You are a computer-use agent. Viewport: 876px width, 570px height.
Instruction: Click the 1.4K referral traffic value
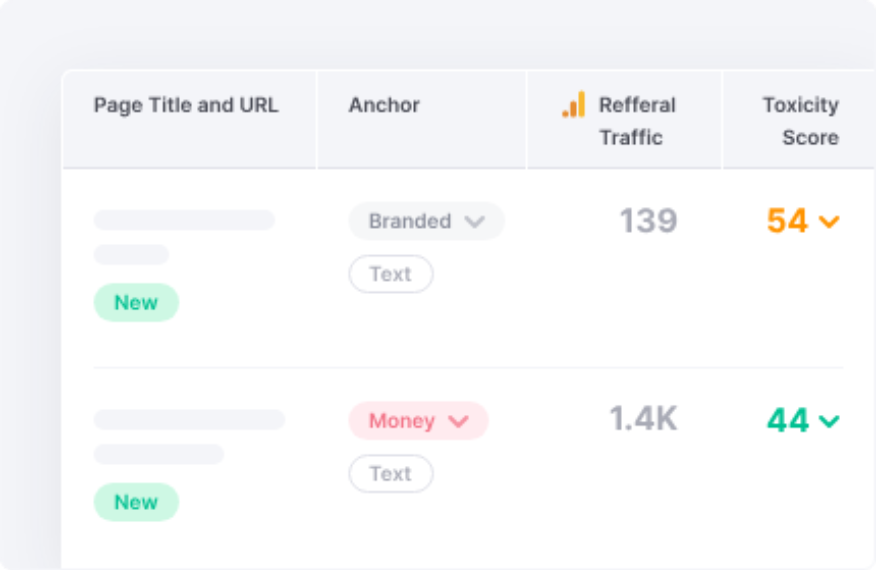(x=643, y=419)
